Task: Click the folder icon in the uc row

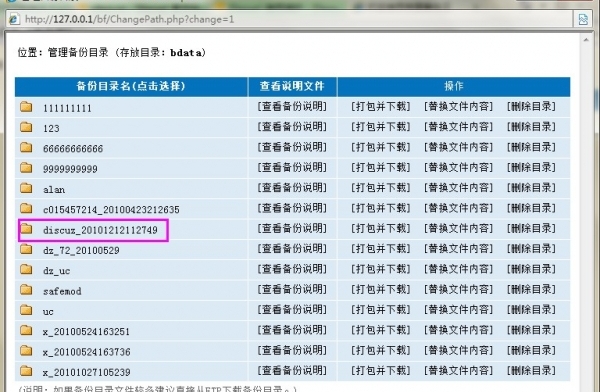Action: (x=26, y=310)
